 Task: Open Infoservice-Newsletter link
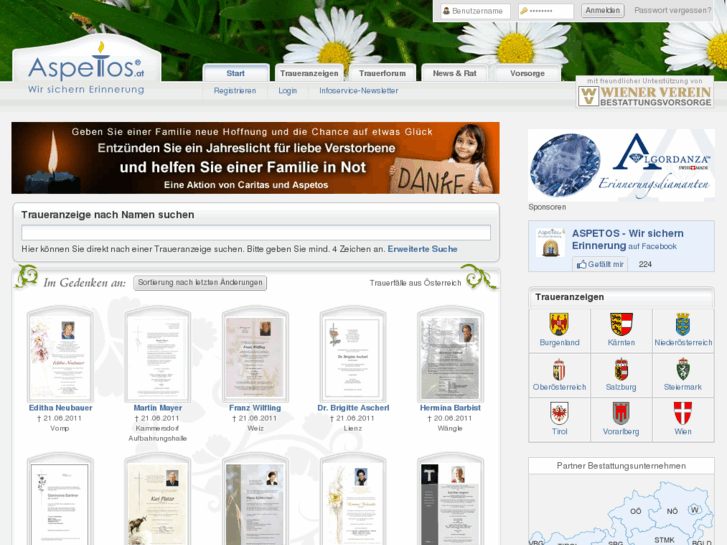click(358, 91)
